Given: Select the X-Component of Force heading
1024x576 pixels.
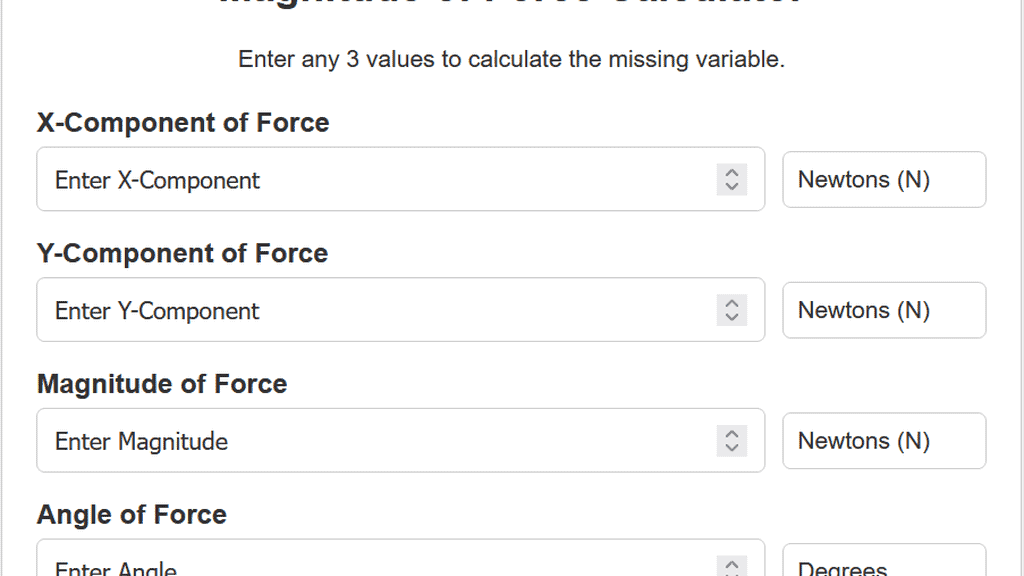Looking at the screenshot, I should (x=182, y=122).
